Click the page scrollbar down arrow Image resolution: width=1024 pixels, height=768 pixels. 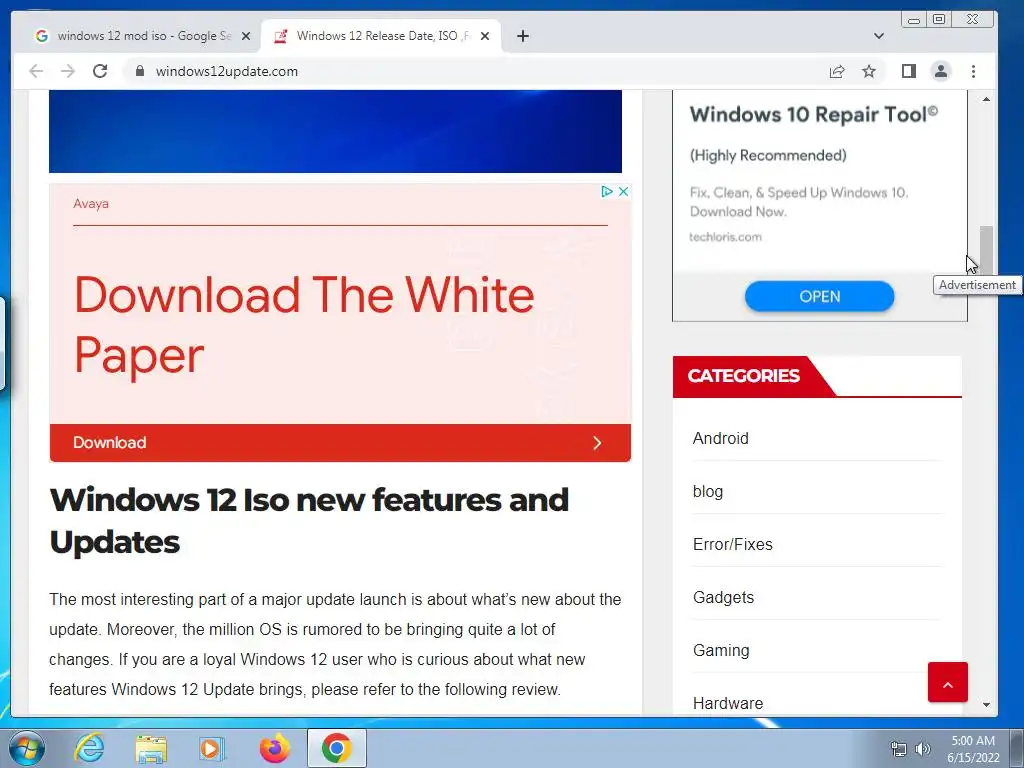[986, 705]
